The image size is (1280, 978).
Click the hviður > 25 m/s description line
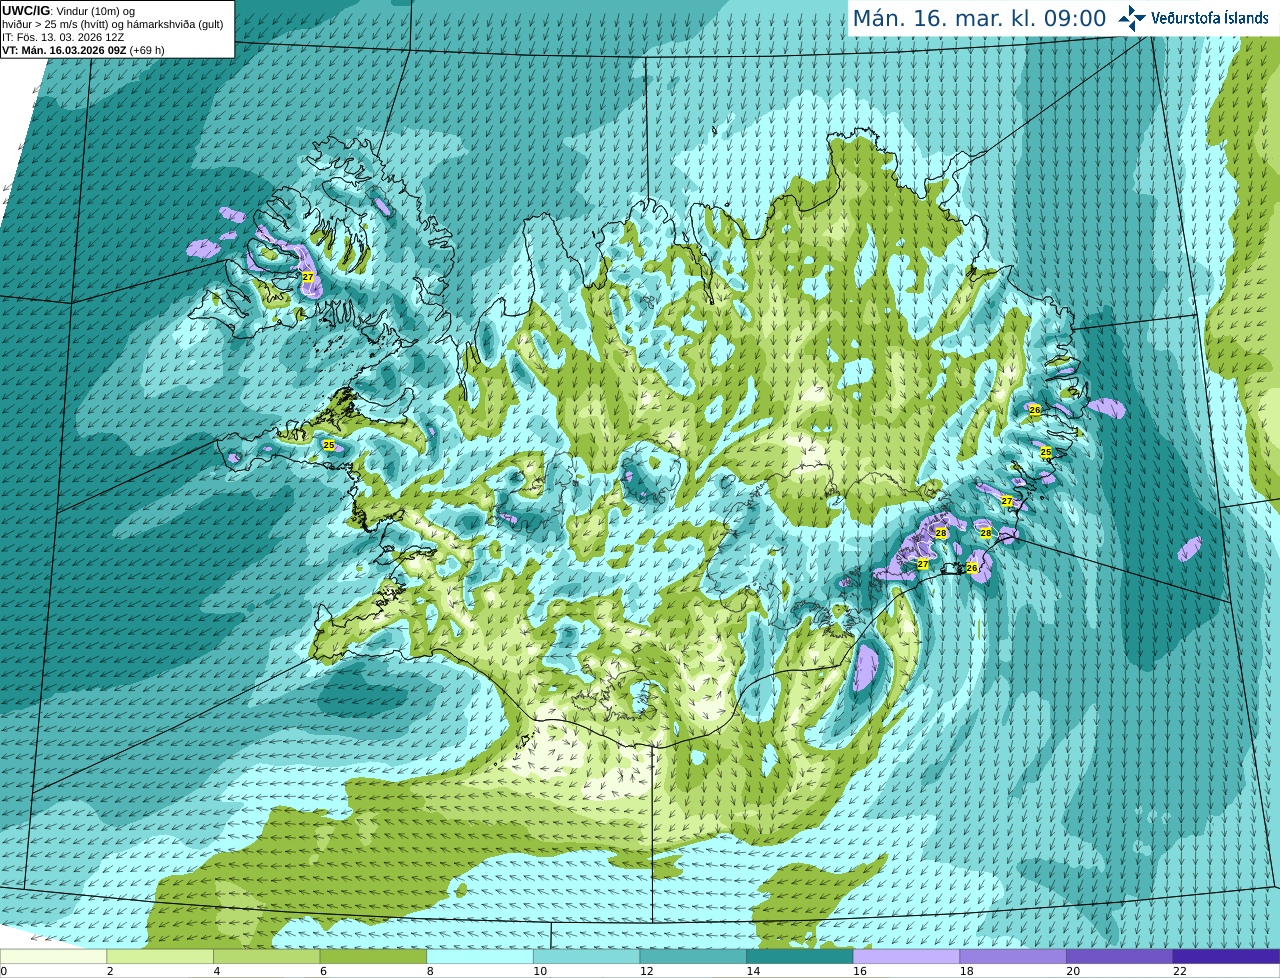(x=113, y=24)
